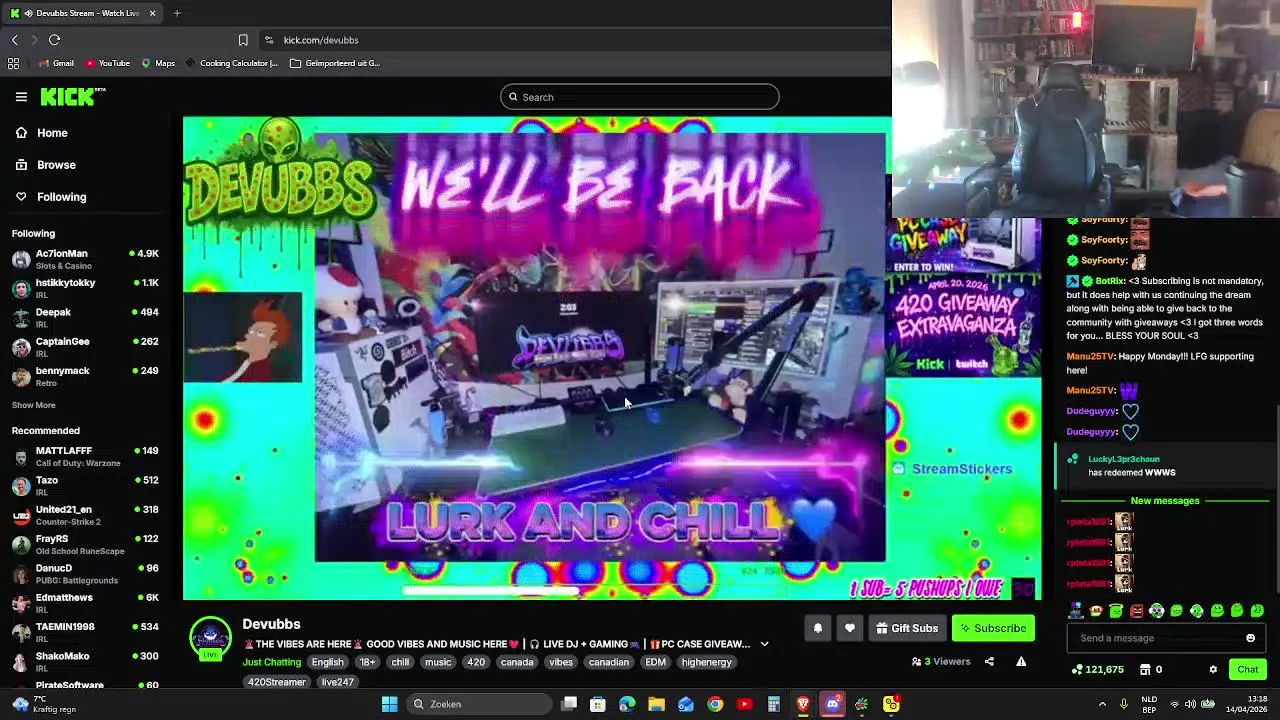The height and width of the screenshot is (720, 1280).
Task: Click the browser address bar URL
Action: pos(321,40)
